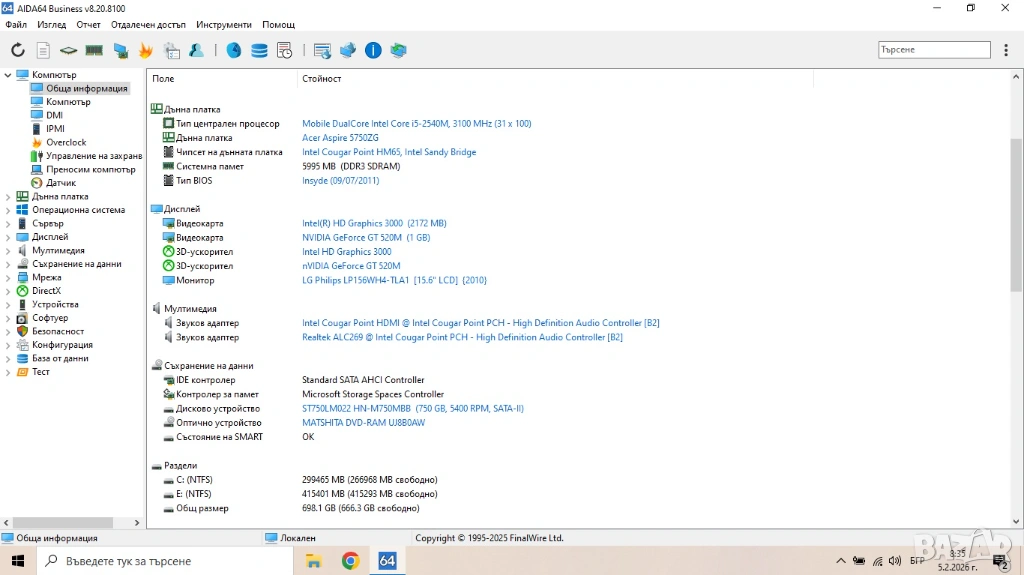Collapse the root Компютър tree node

click(8, 75)
